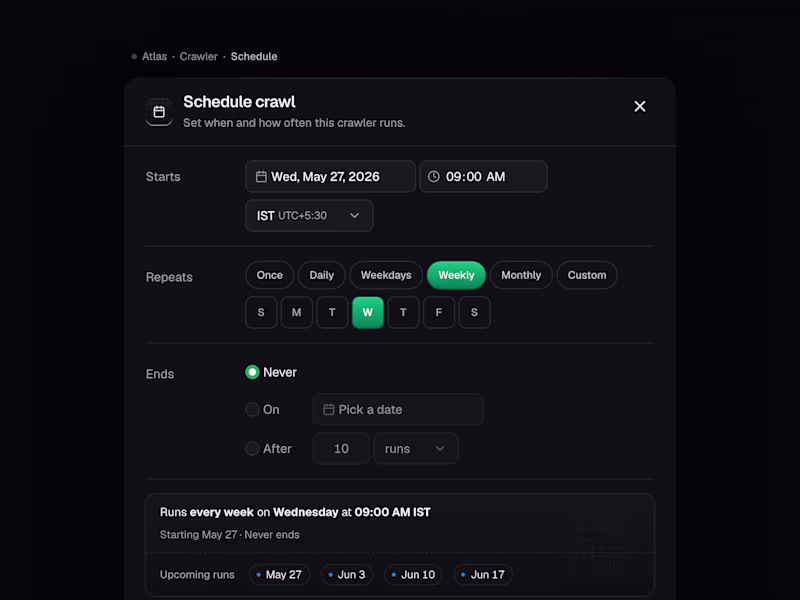Go to Crawler in the breadcrumb

(198, 57)
